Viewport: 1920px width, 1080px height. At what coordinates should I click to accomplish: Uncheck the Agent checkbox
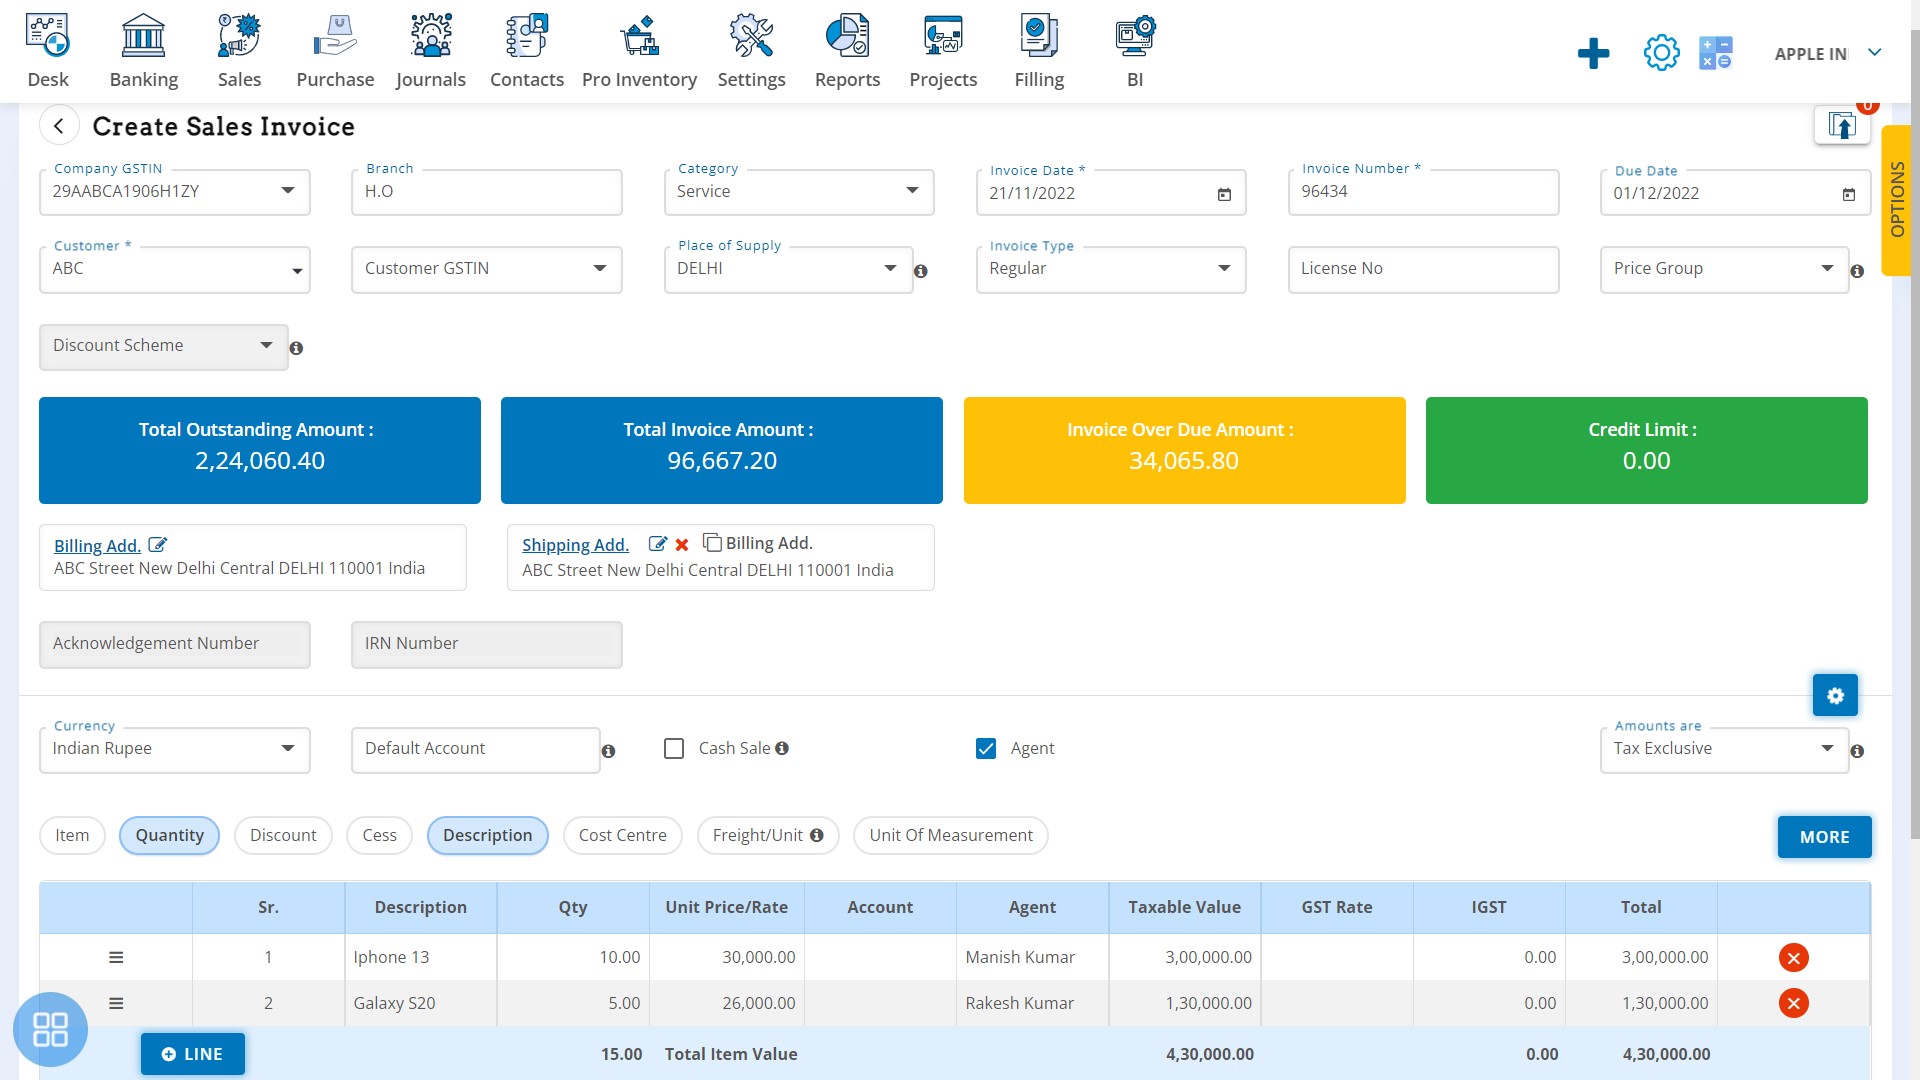[x=986, y=748]
